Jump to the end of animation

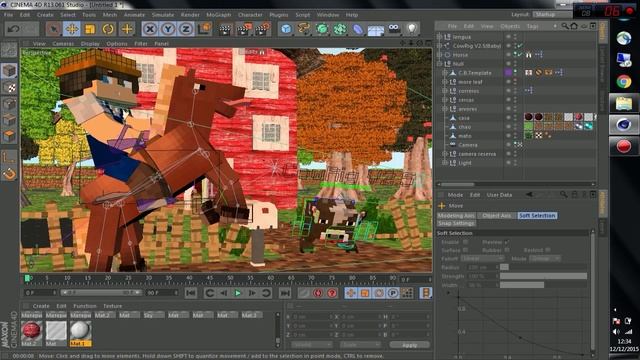(284, 293)
